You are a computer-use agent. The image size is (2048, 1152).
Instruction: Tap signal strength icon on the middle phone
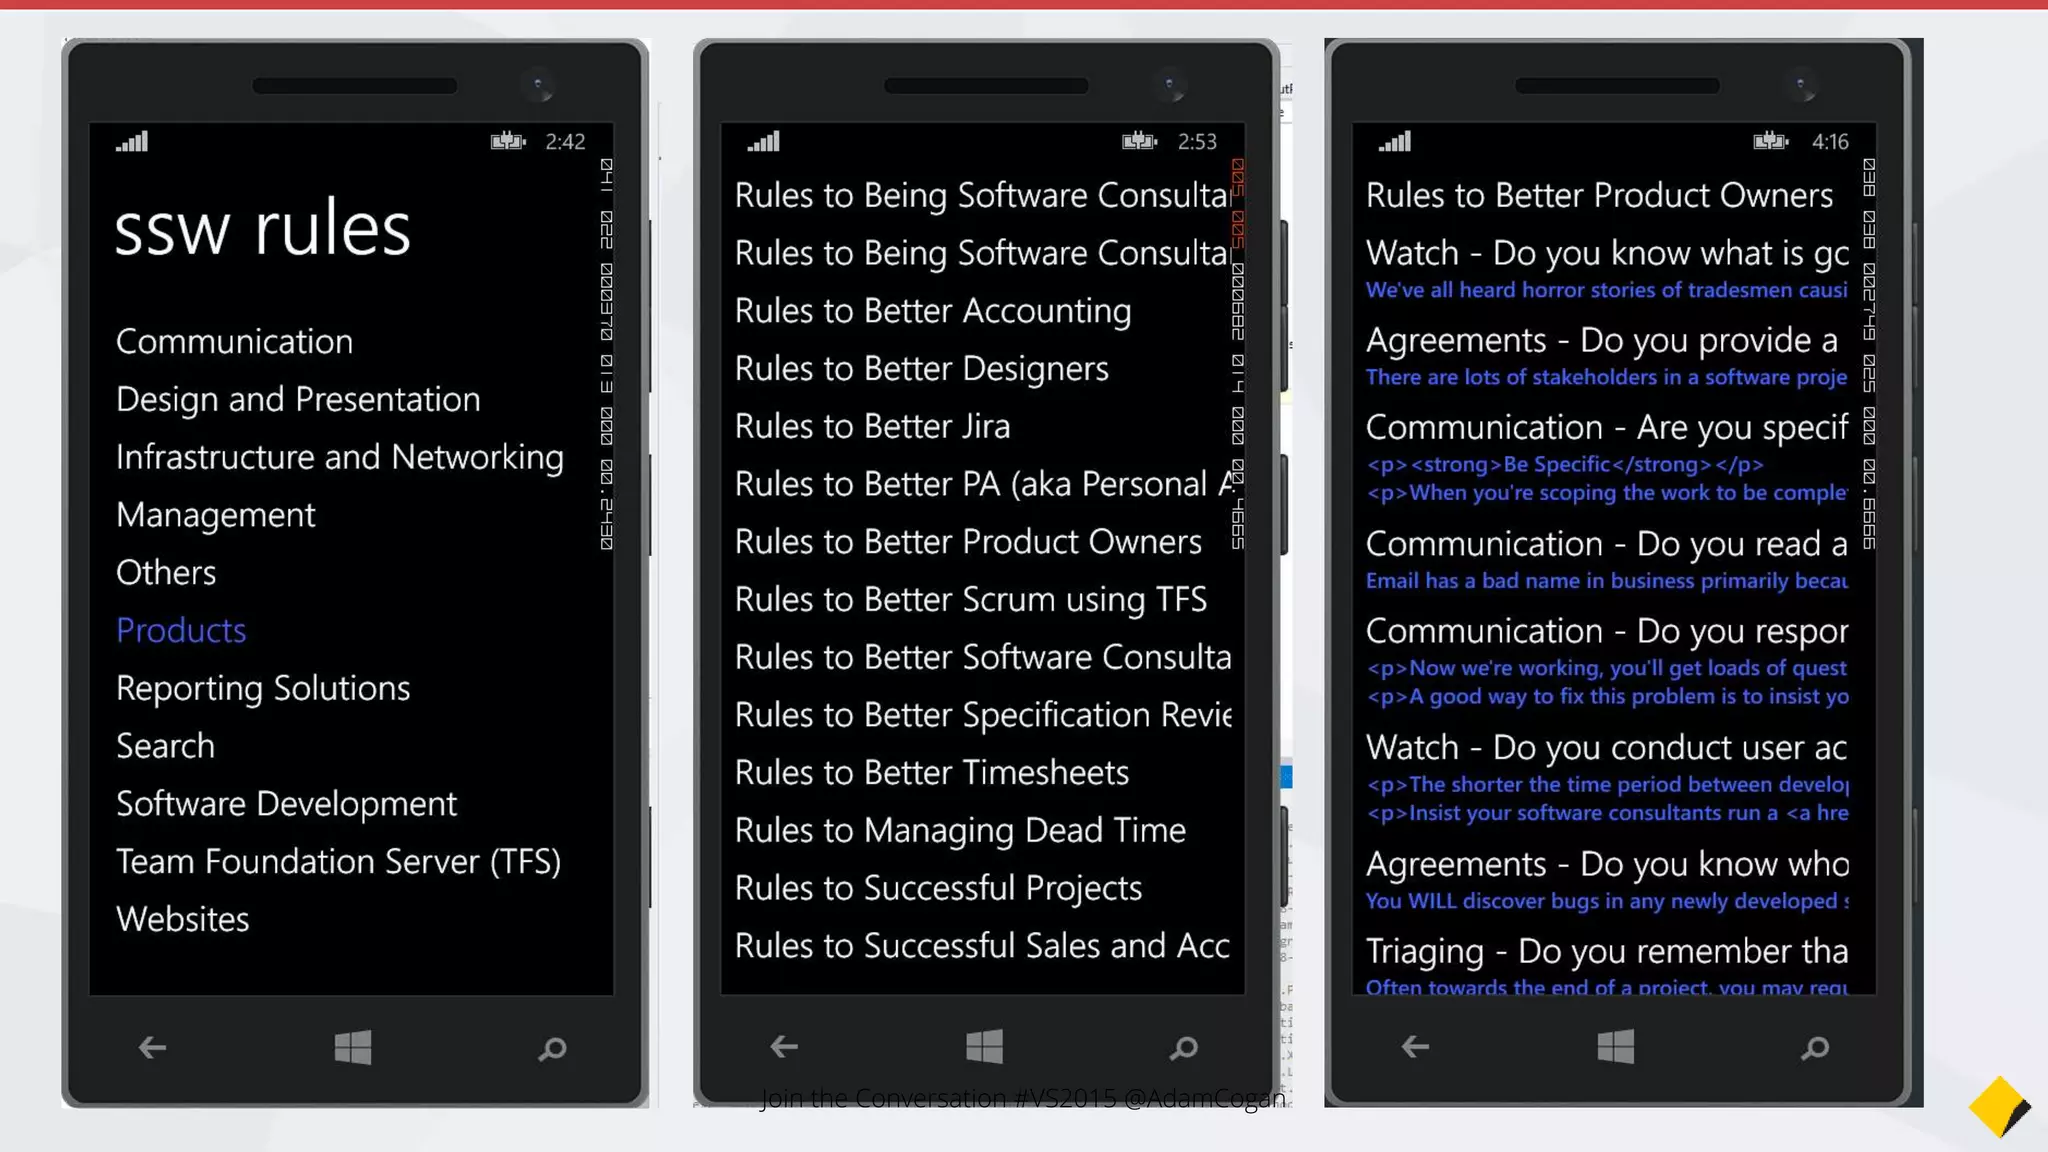click(764, 141)
